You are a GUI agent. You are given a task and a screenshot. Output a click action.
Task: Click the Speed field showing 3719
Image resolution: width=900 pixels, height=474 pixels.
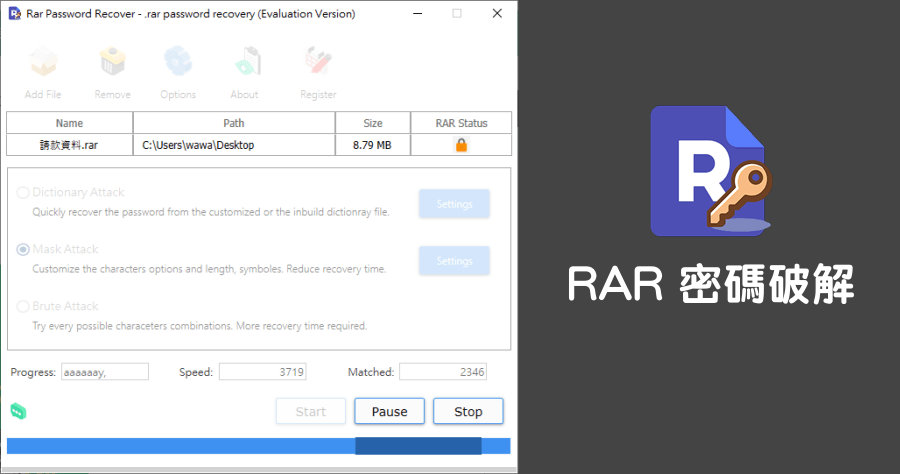coord(262,372)
